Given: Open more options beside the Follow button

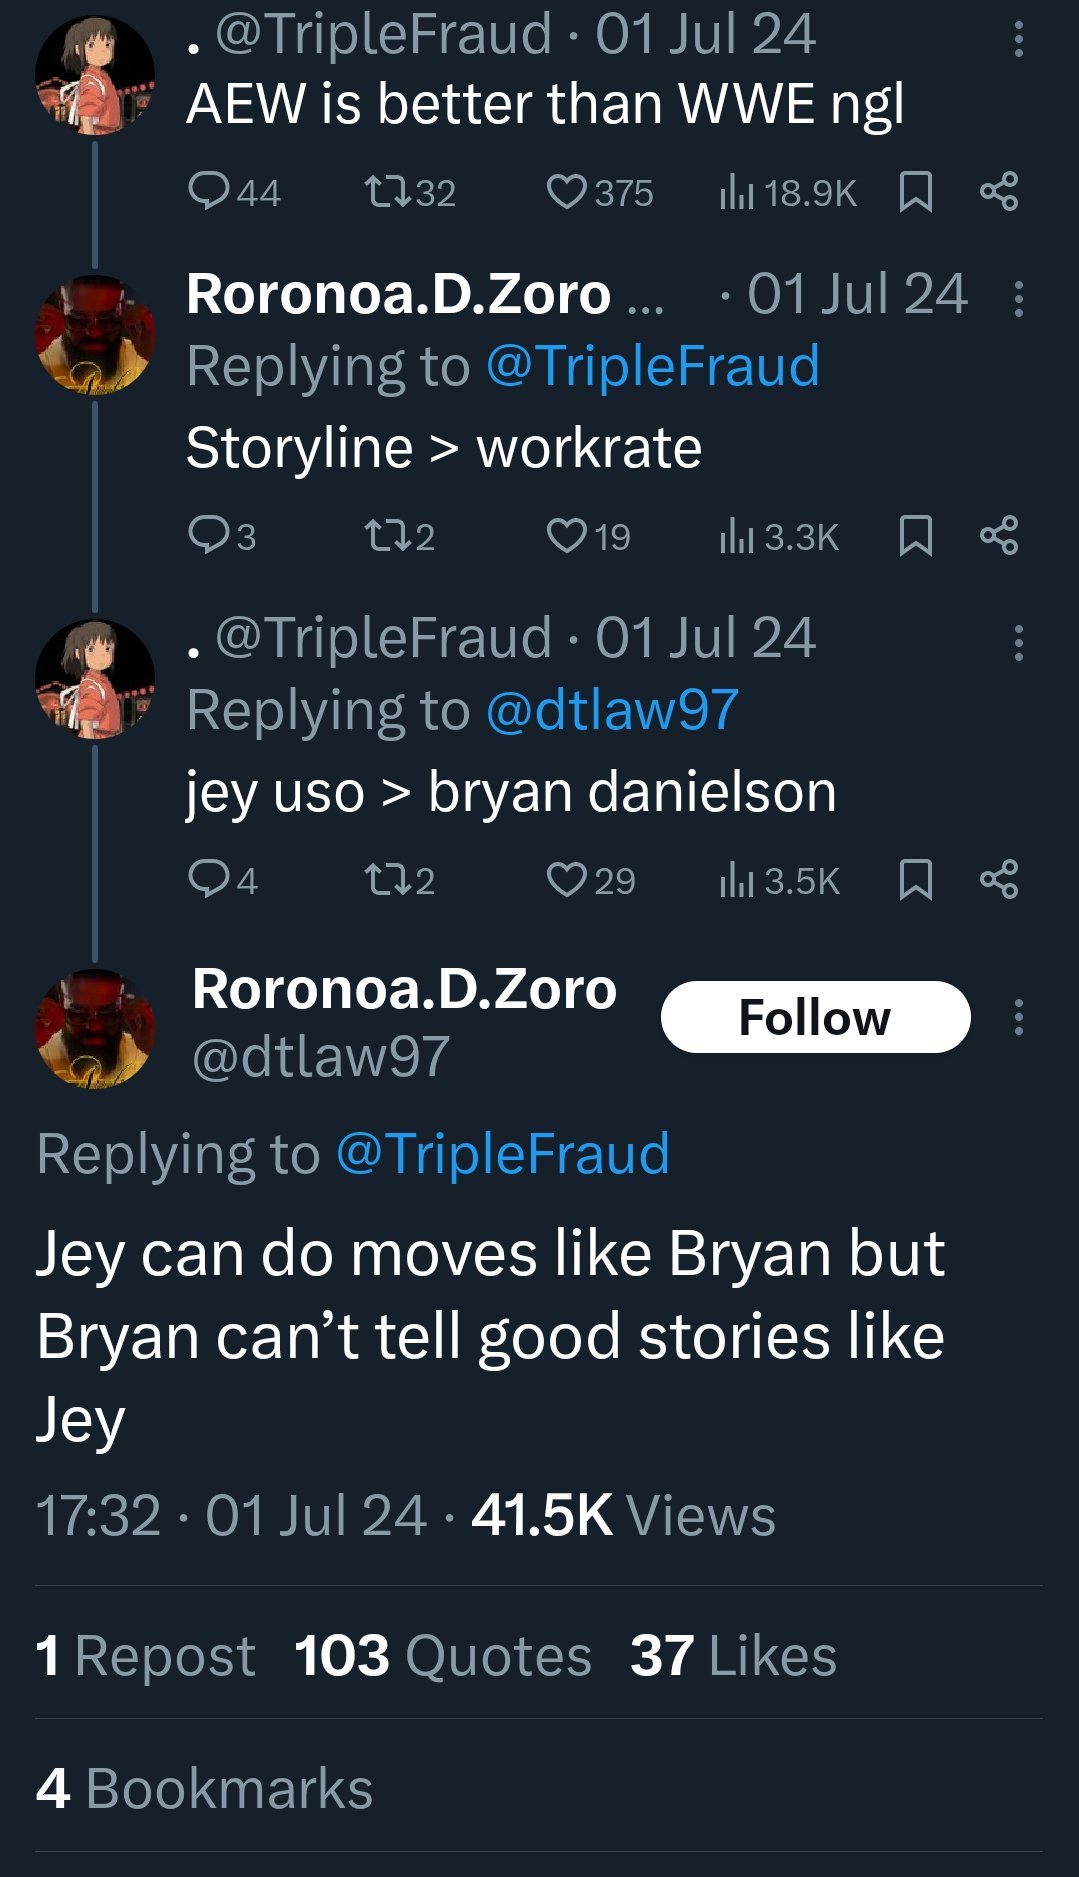Looking at the screenshot, I should [1018, 1017].
